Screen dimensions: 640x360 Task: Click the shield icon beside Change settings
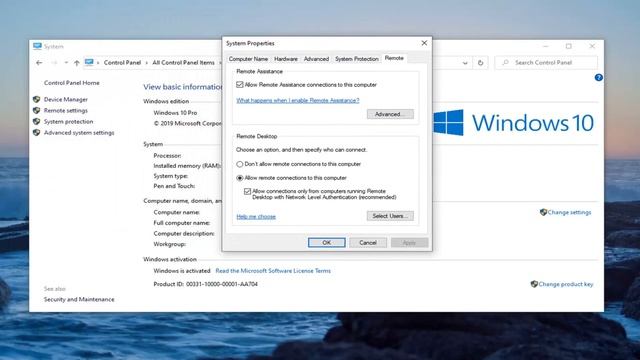(543, 212)
